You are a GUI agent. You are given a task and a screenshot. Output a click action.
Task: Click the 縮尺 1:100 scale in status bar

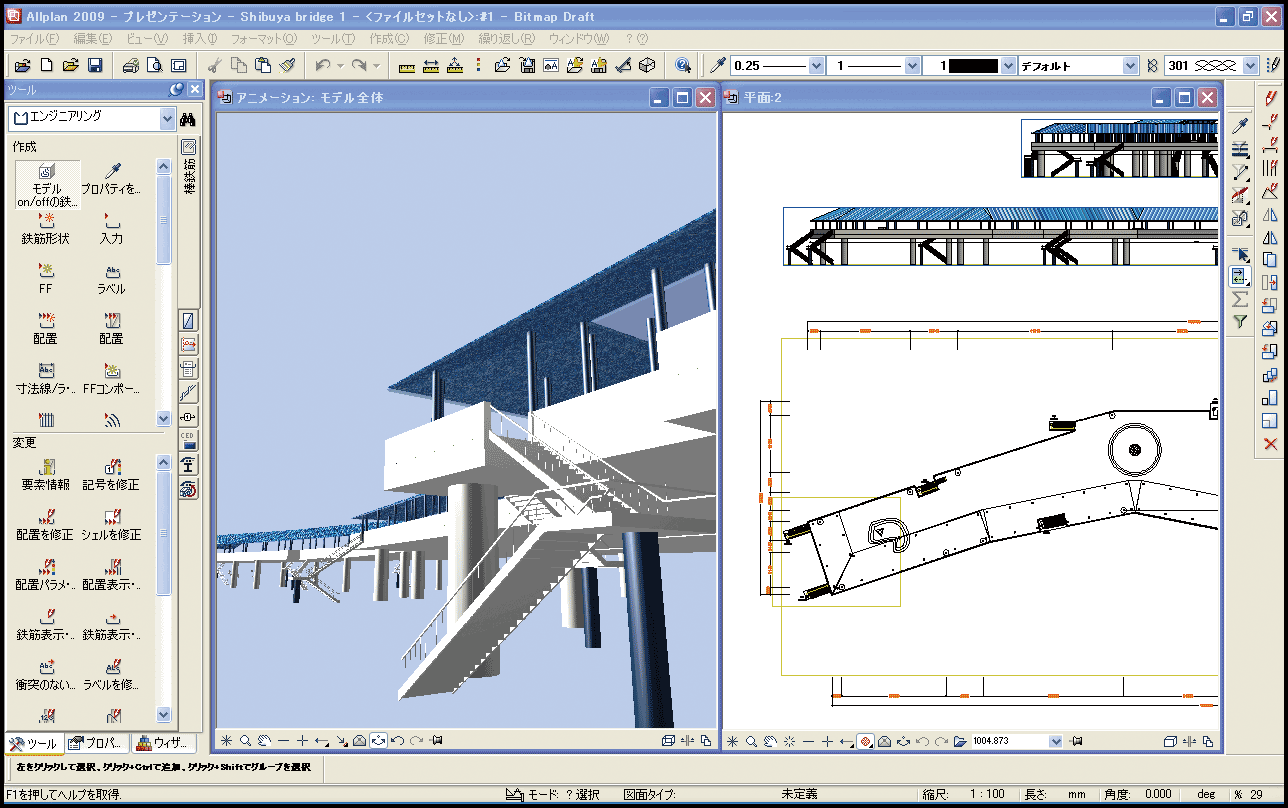[x=989, y=794]
